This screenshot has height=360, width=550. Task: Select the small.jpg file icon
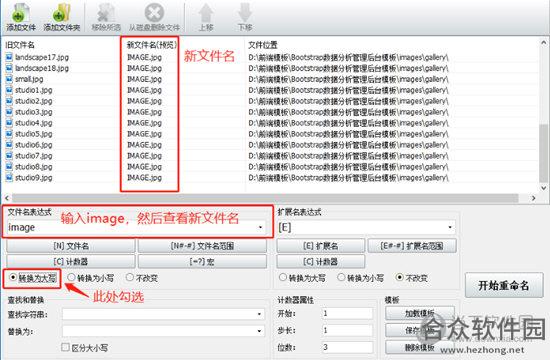click(x=9, y=79)
